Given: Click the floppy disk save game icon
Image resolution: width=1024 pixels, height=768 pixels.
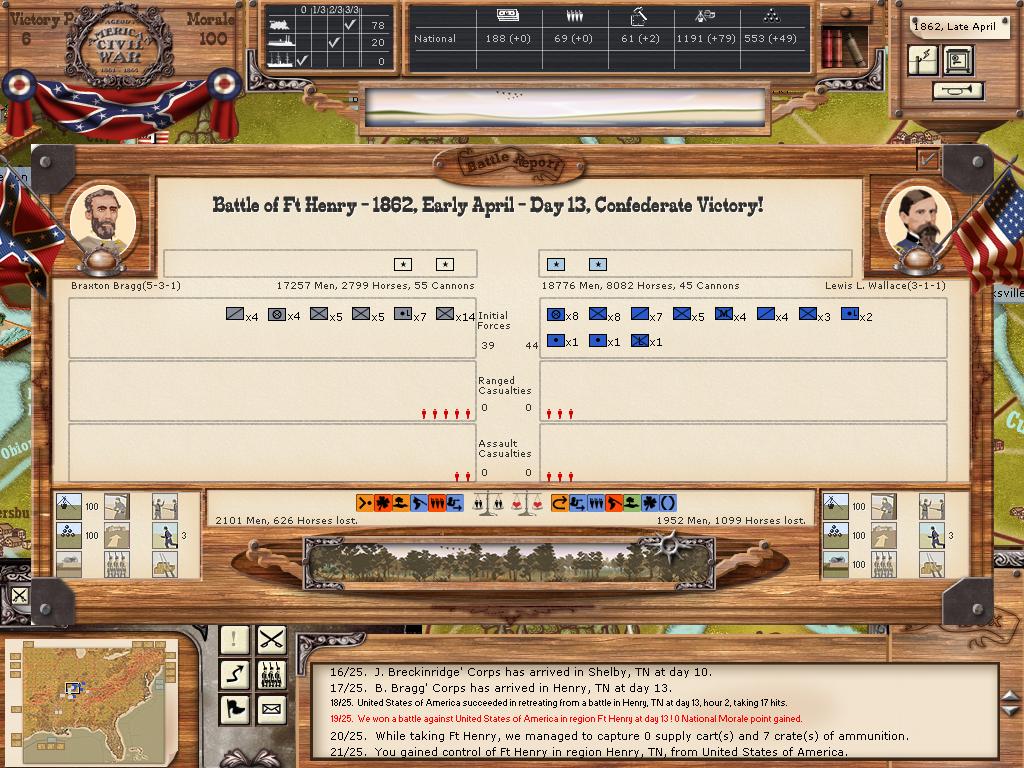Looking at the screenshot, I should (957, 60).
